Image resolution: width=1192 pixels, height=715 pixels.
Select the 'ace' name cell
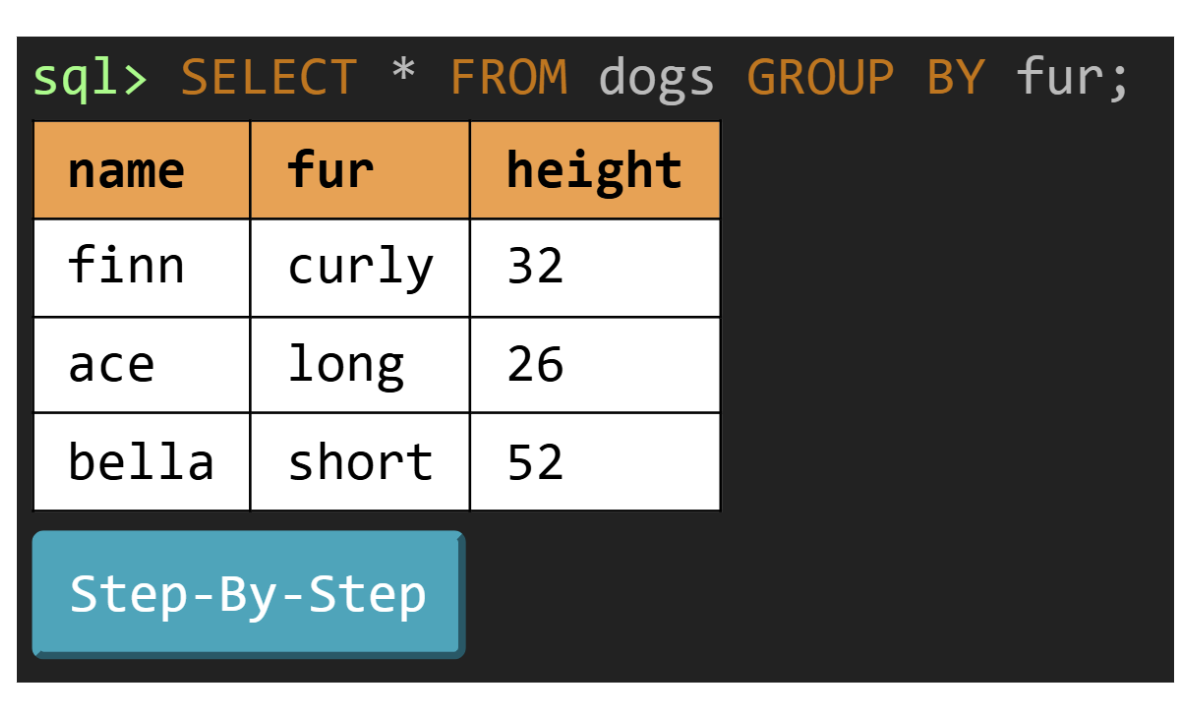[111, 365]
